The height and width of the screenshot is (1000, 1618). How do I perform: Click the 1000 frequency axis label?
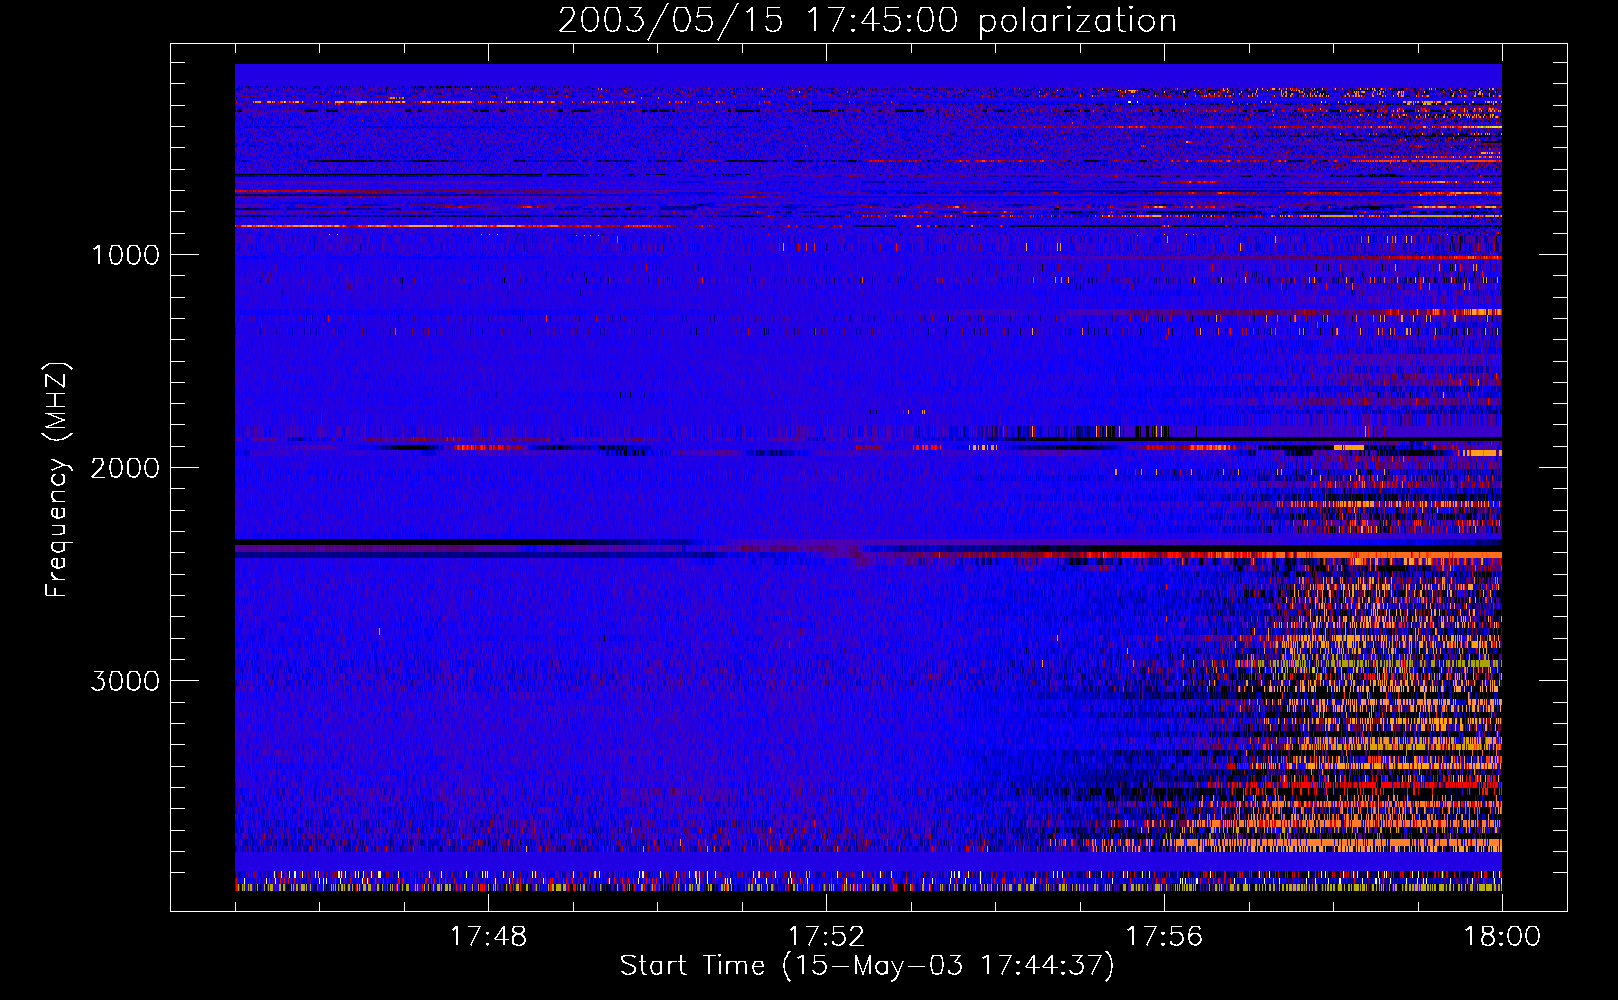pos(125,255)
